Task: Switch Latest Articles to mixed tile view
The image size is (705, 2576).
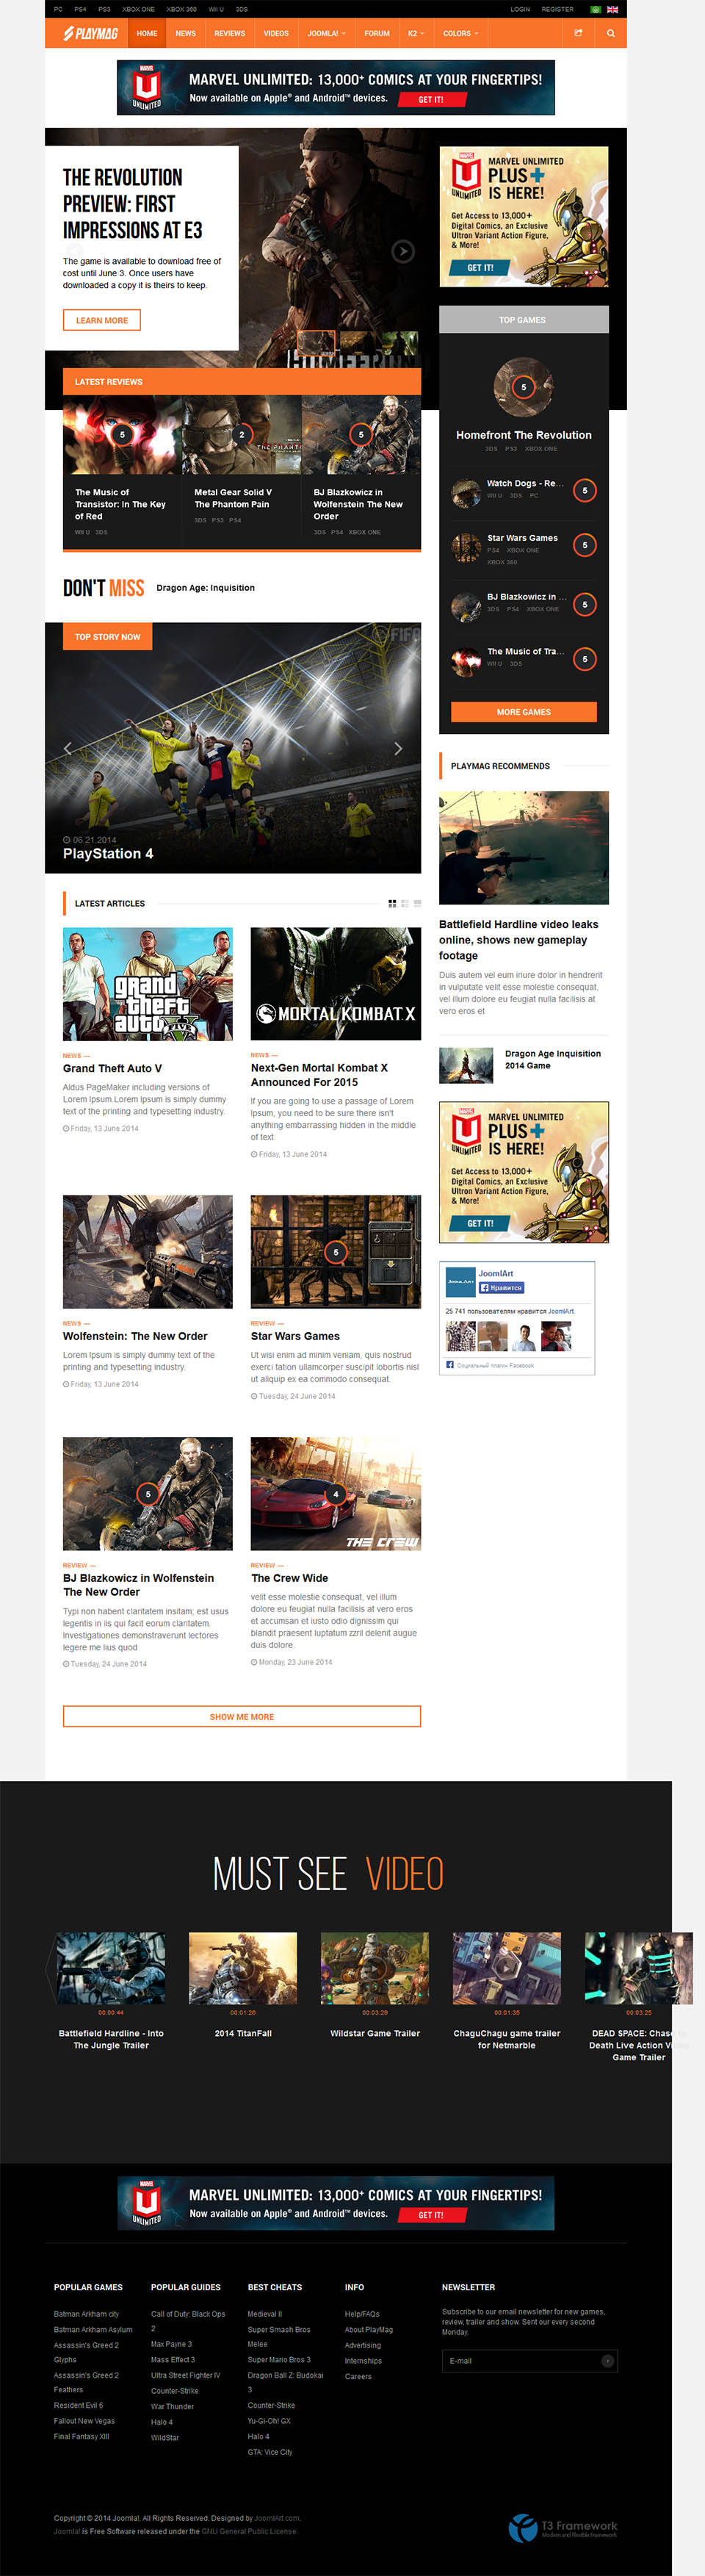Action: 405,903
